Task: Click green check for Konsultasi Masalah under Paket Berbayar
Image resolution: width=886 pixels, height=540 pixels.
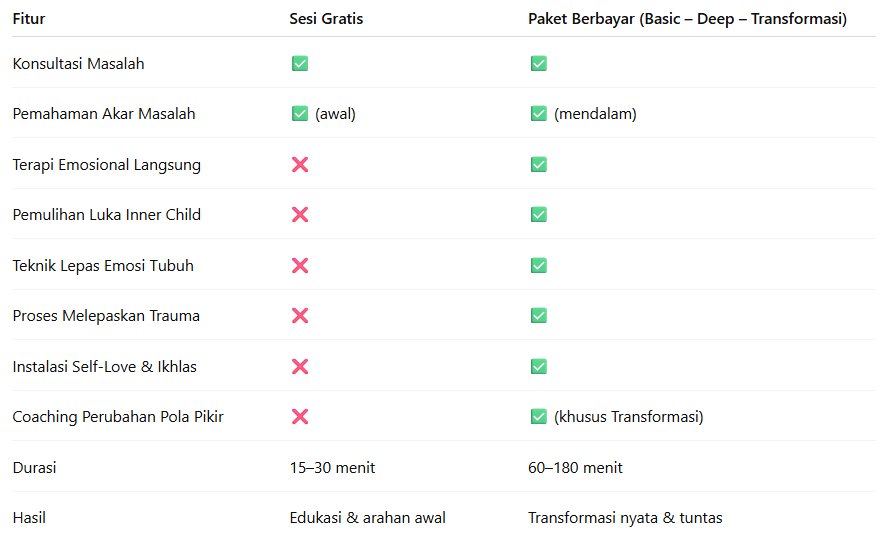Action: coord(538,63)
